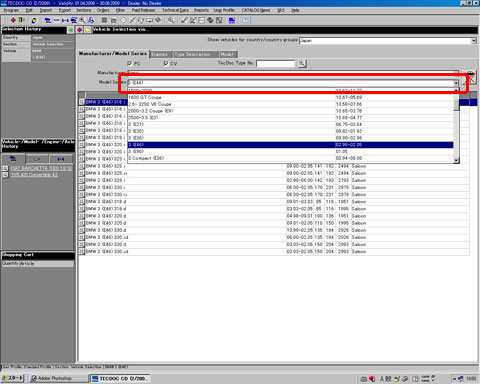Image resolution: width=480 pixels, height=384 pixels.
Task: Click the green back arrow beside Selection History
Action: [71, 30]
